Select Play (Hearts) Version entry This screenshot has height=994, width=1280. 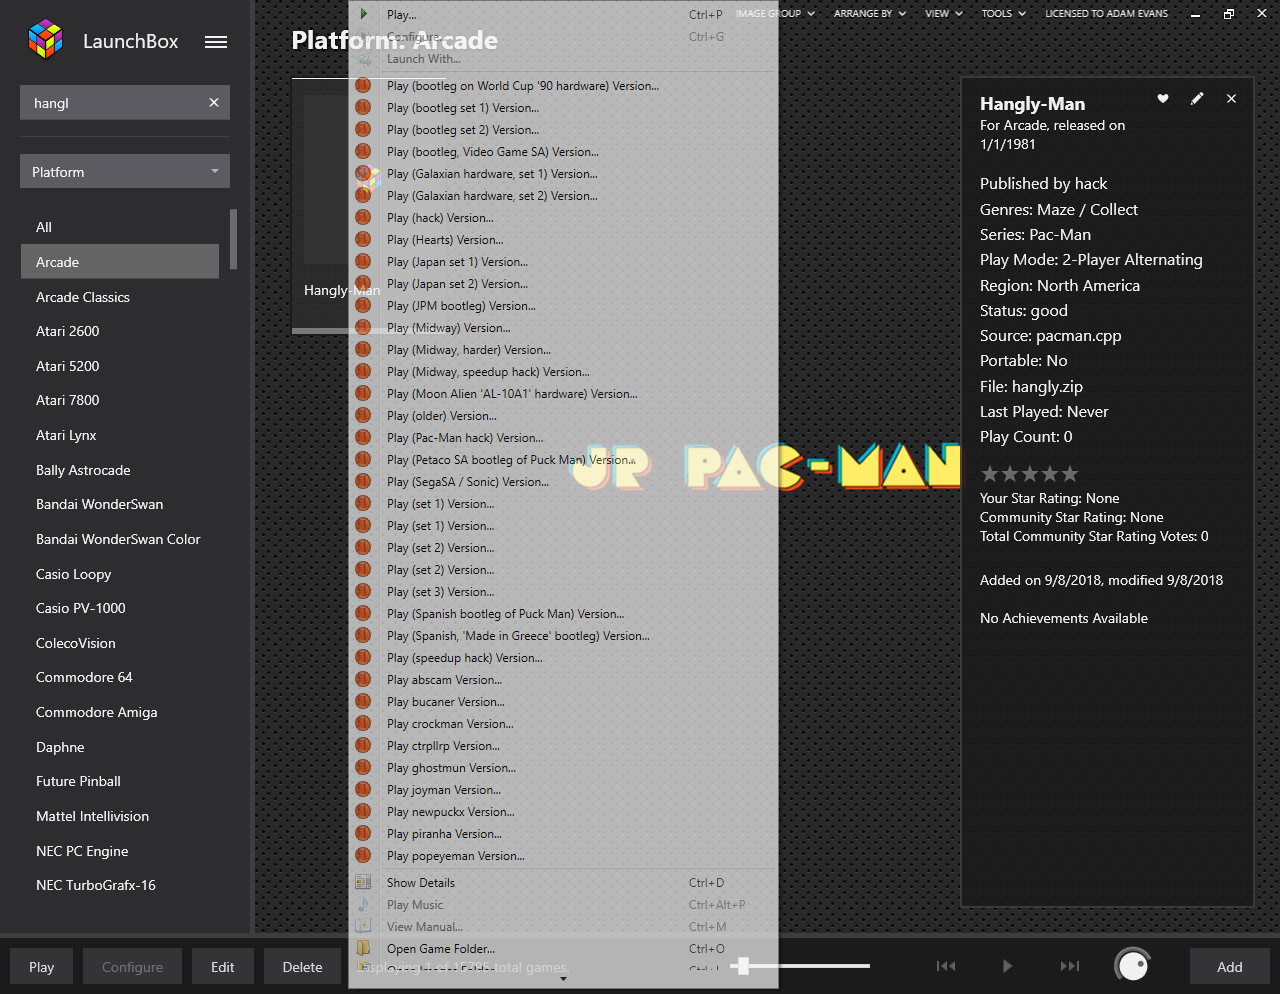click(x=563, y=239)
